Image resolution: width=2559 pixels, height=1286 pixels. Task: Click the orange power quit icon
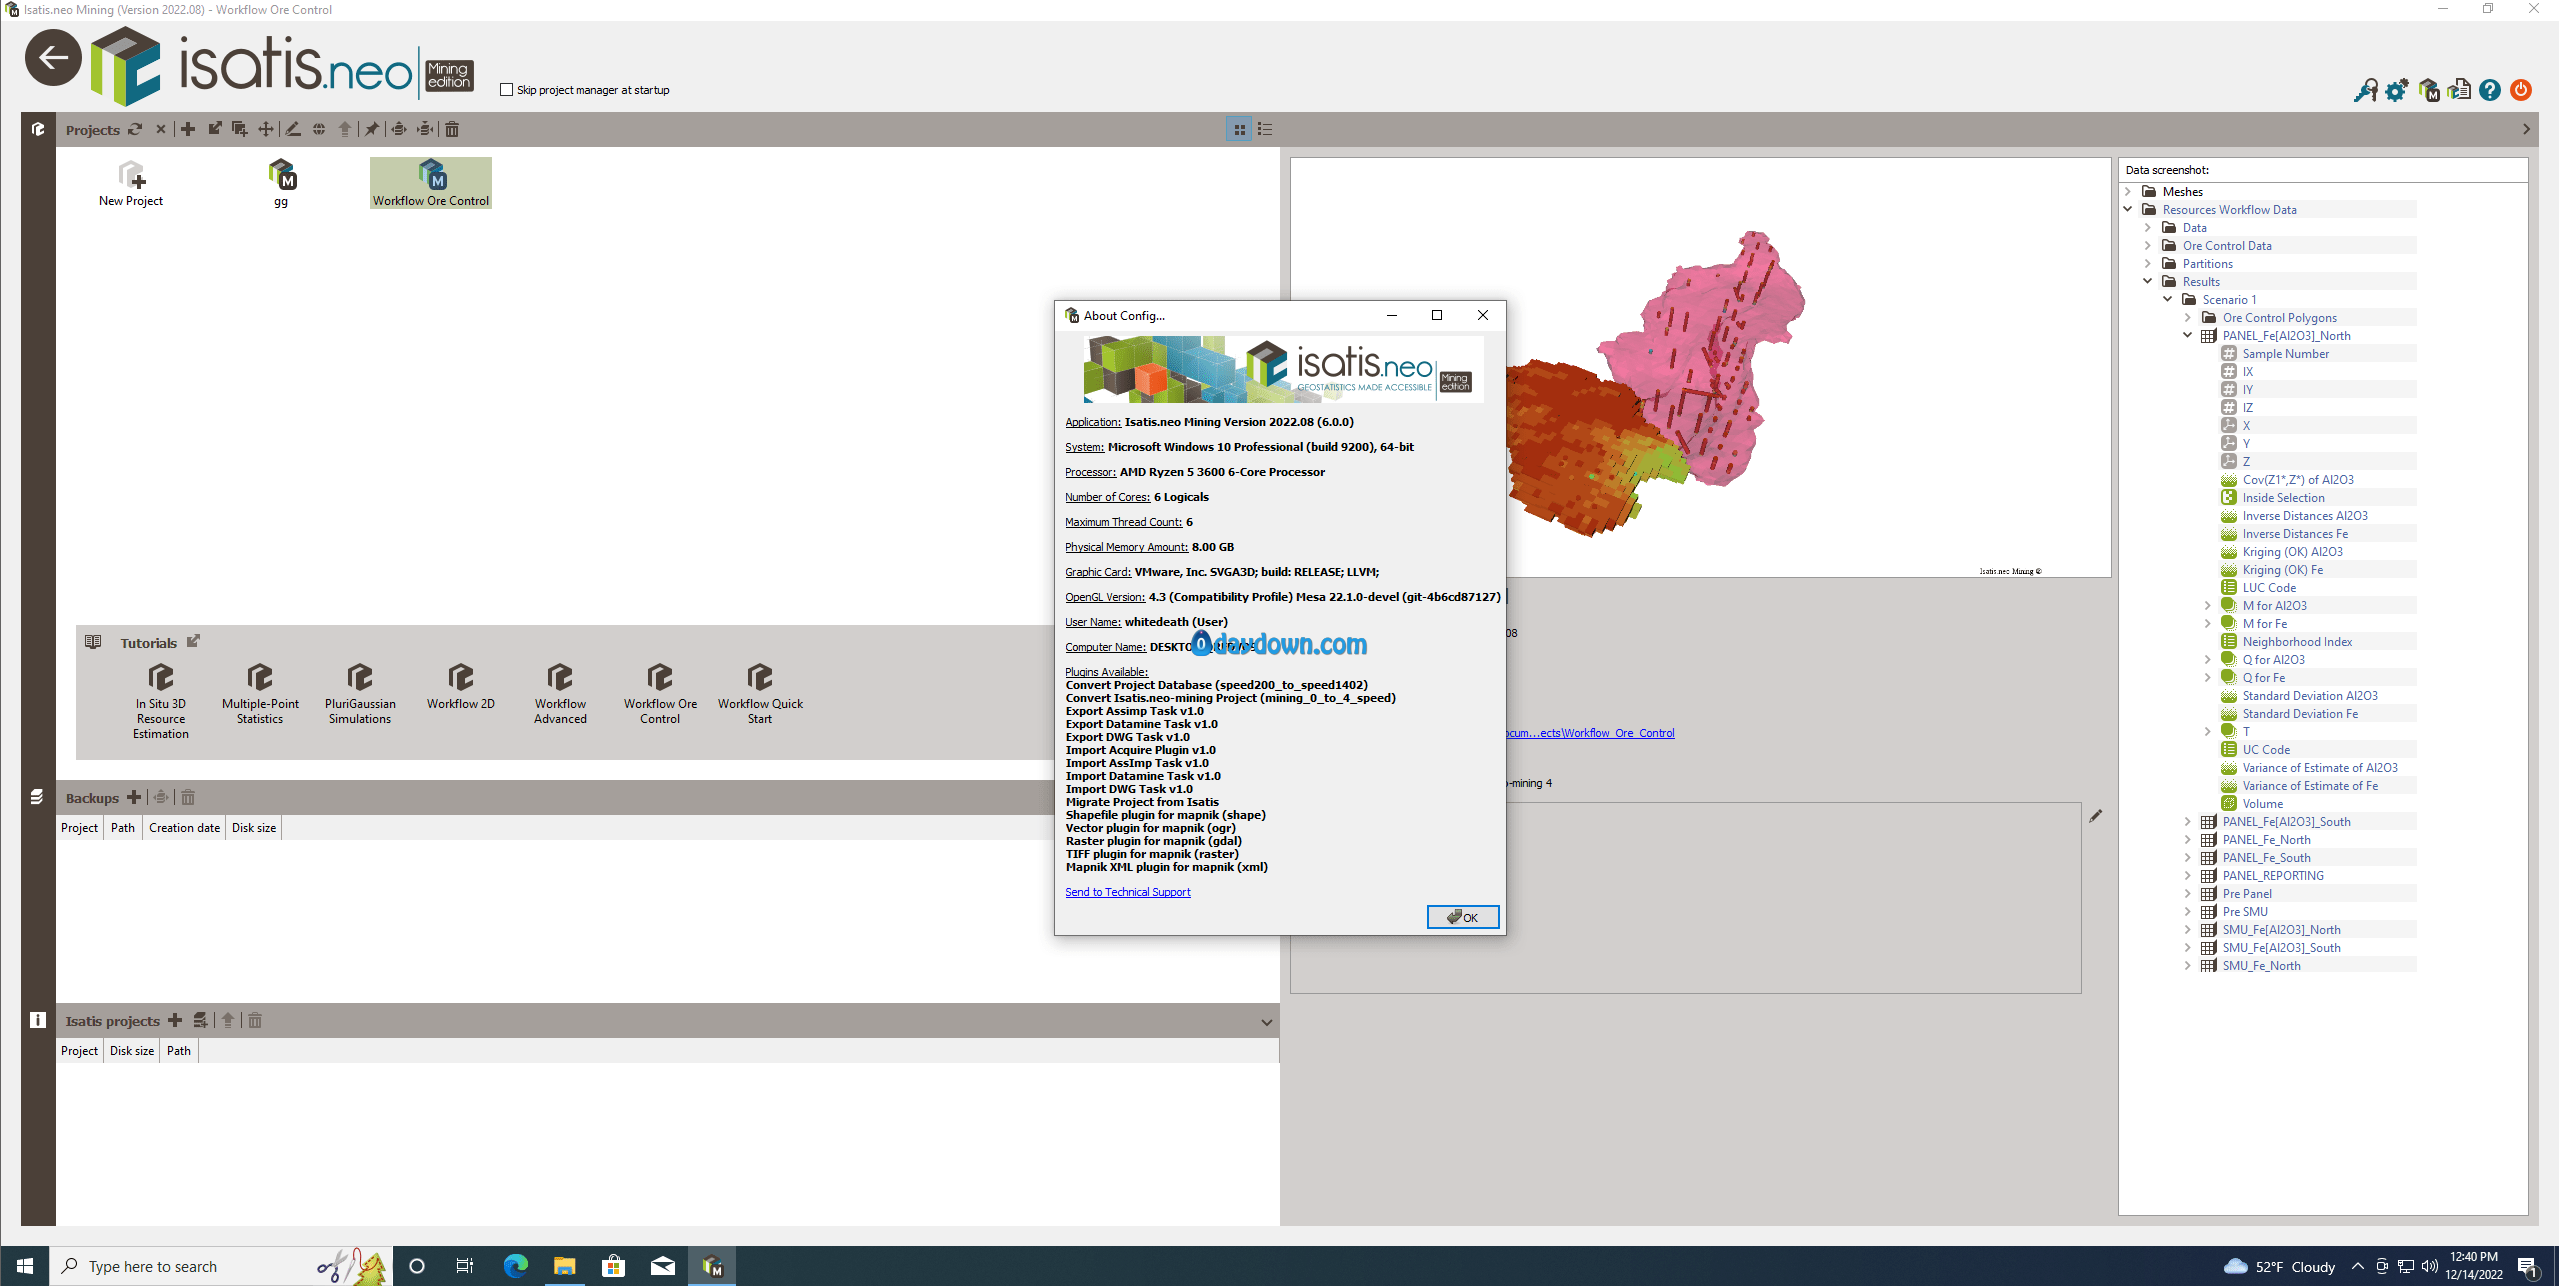click(2522, 91)
